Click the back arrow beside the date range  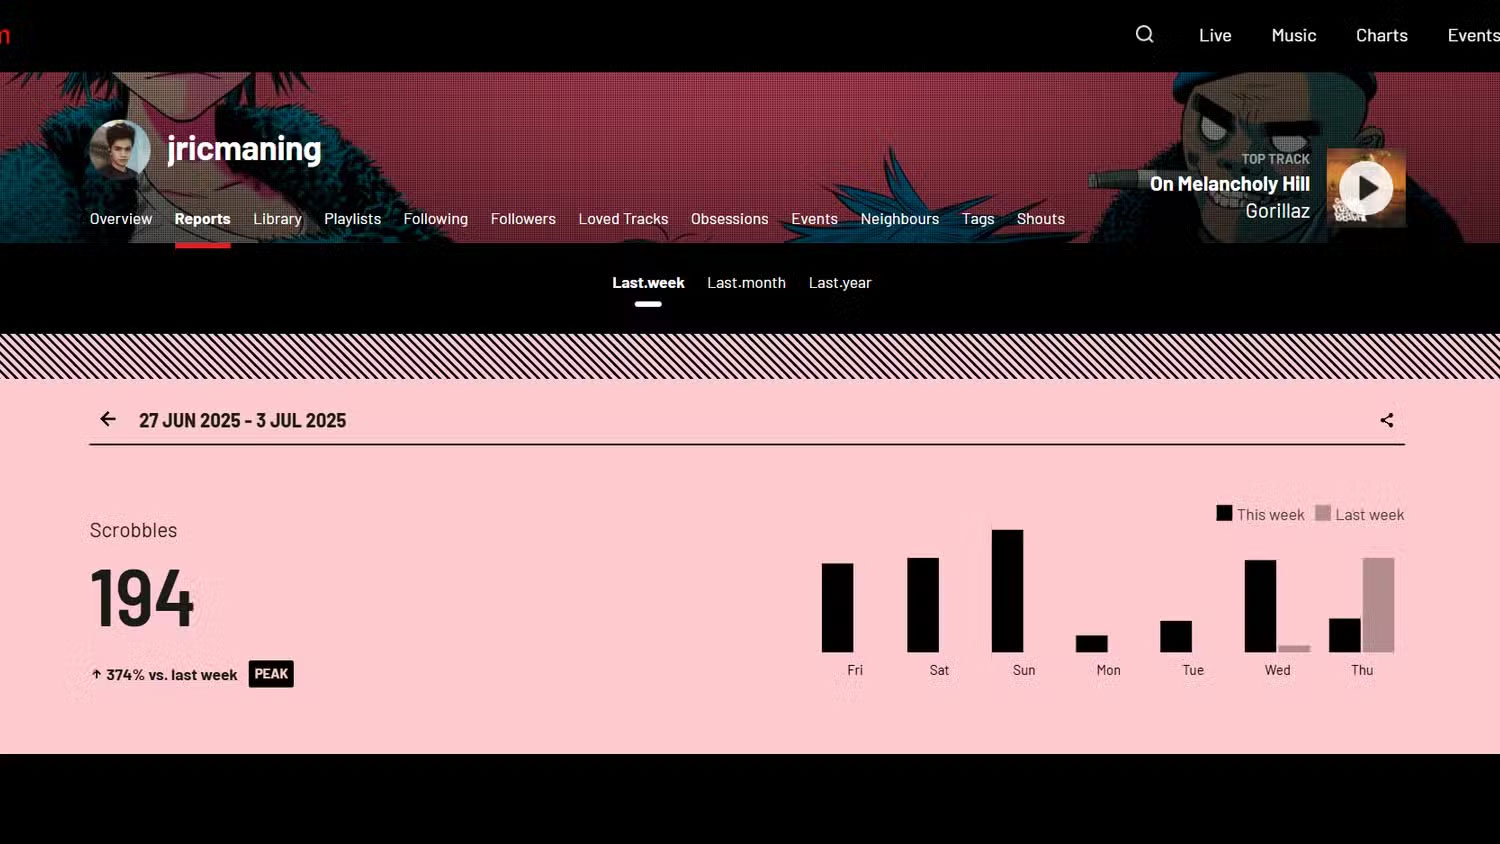(107, 419)
